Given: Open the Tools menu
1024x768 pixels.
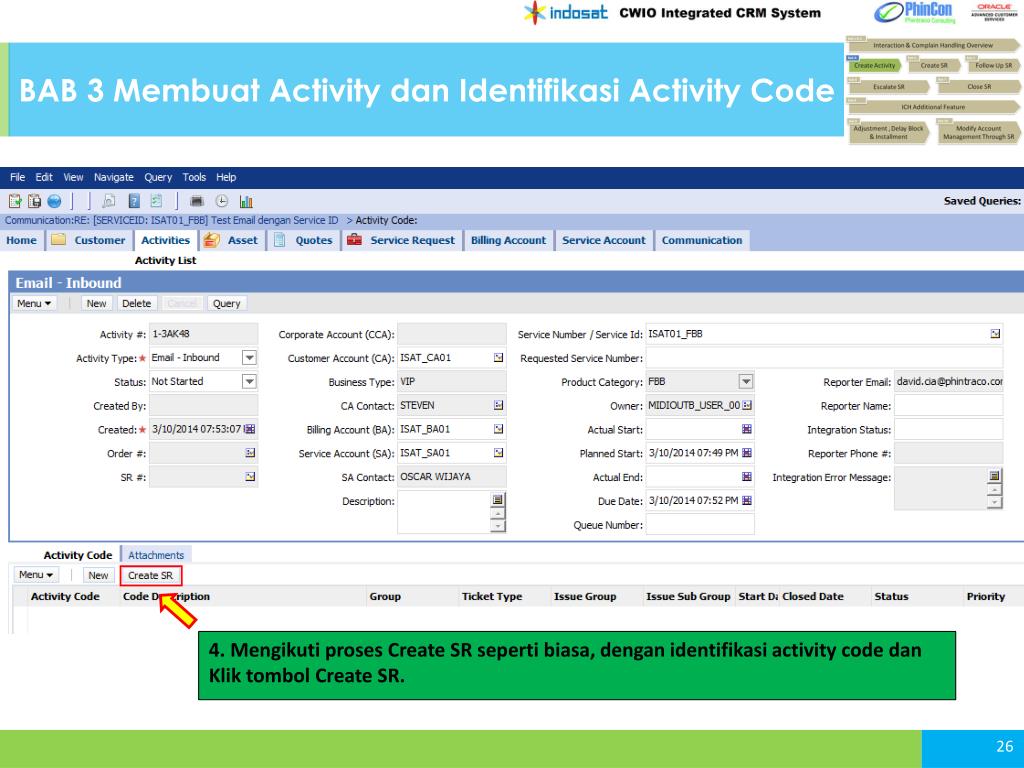Looking at the screenshot, I should [x=194, y=177].
